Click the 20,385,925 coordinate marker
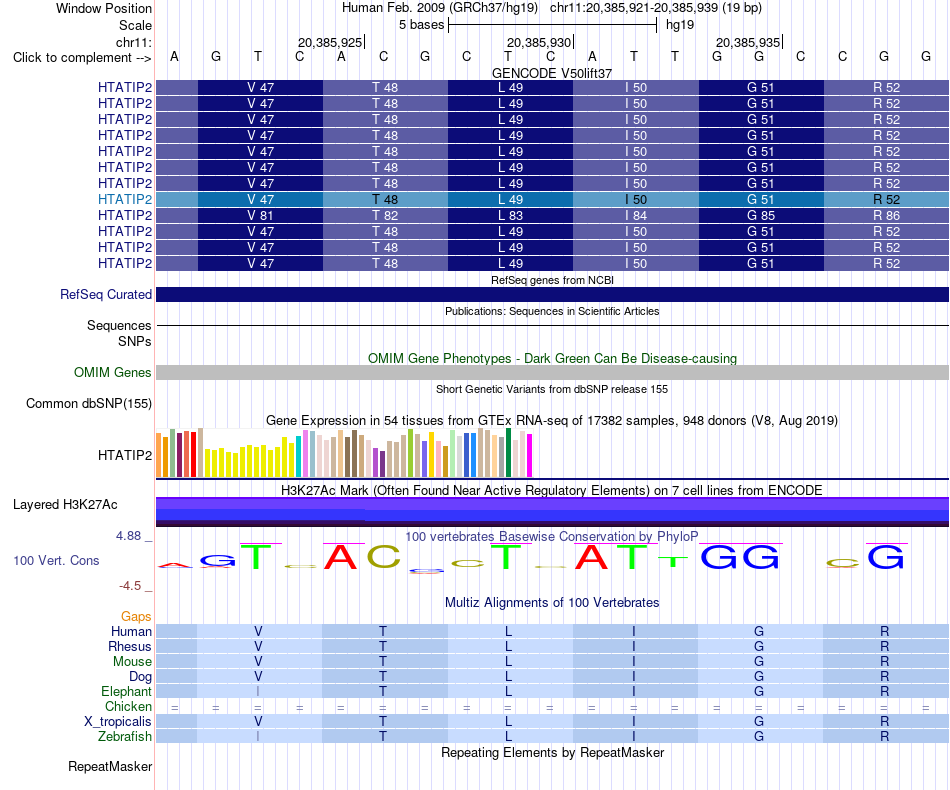Viewport: 950px width, 790px height. pyautogui.click(x=330, y=42)
